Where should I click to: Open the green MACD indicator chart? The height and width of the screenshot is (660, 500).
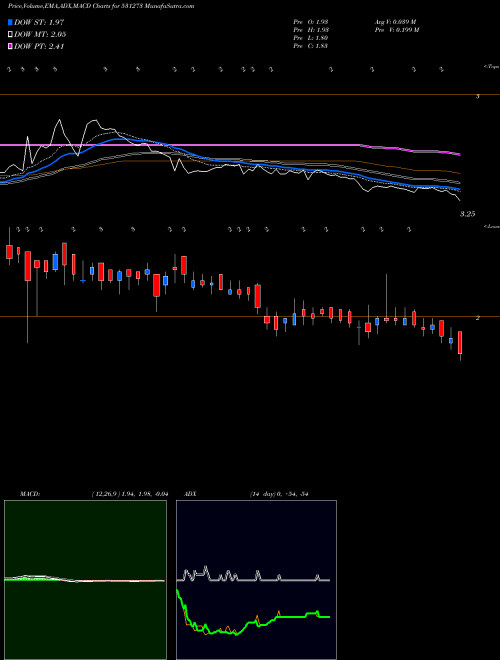coord(85,580)
